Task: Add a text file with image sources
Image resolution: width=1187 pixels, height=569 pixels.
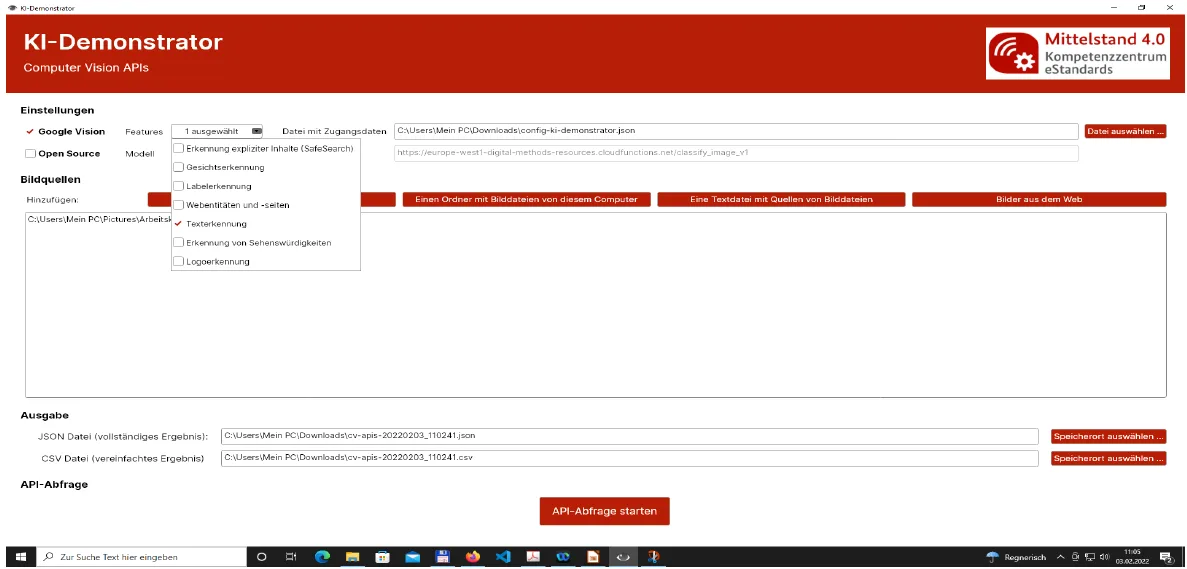Action: point(781,200)
